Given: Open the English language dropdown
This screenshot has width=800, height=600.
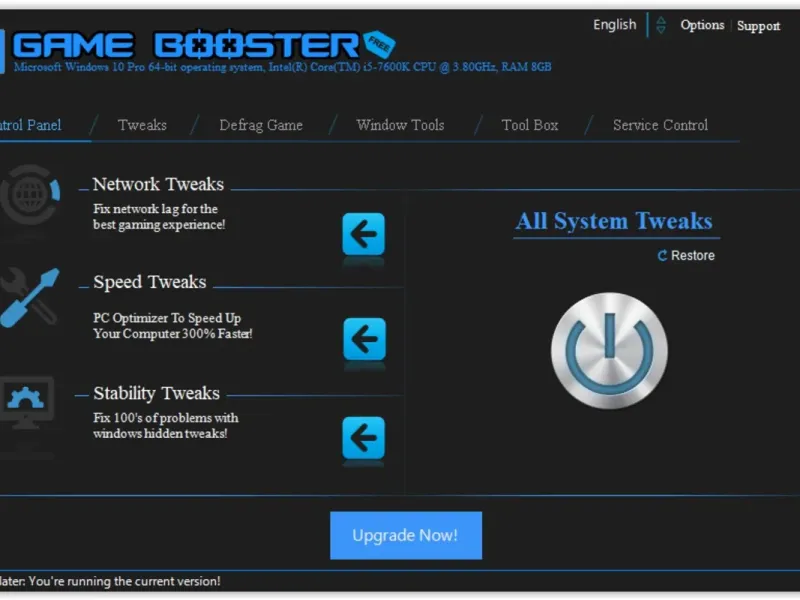Looking at the screenshot, I should (x=614, y=24).
